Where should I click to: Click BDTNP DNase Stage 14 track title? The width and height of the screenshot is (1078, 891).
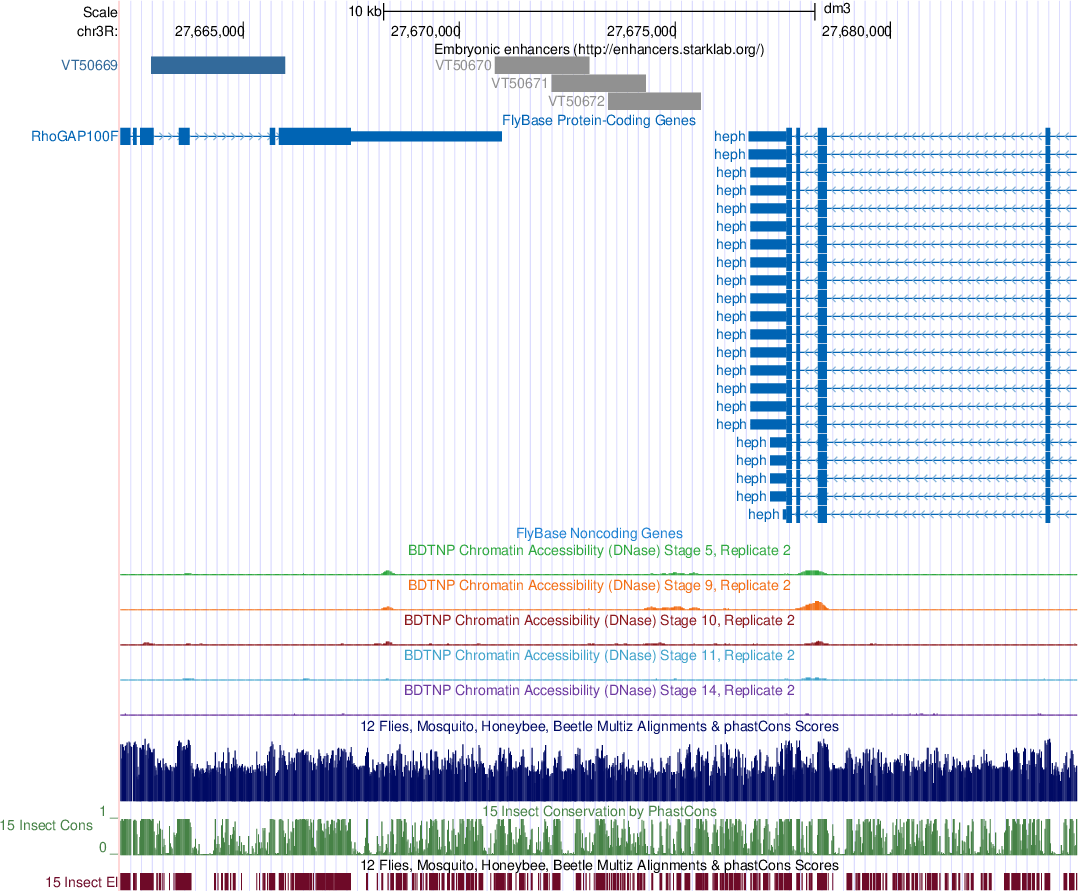(599, 690)
